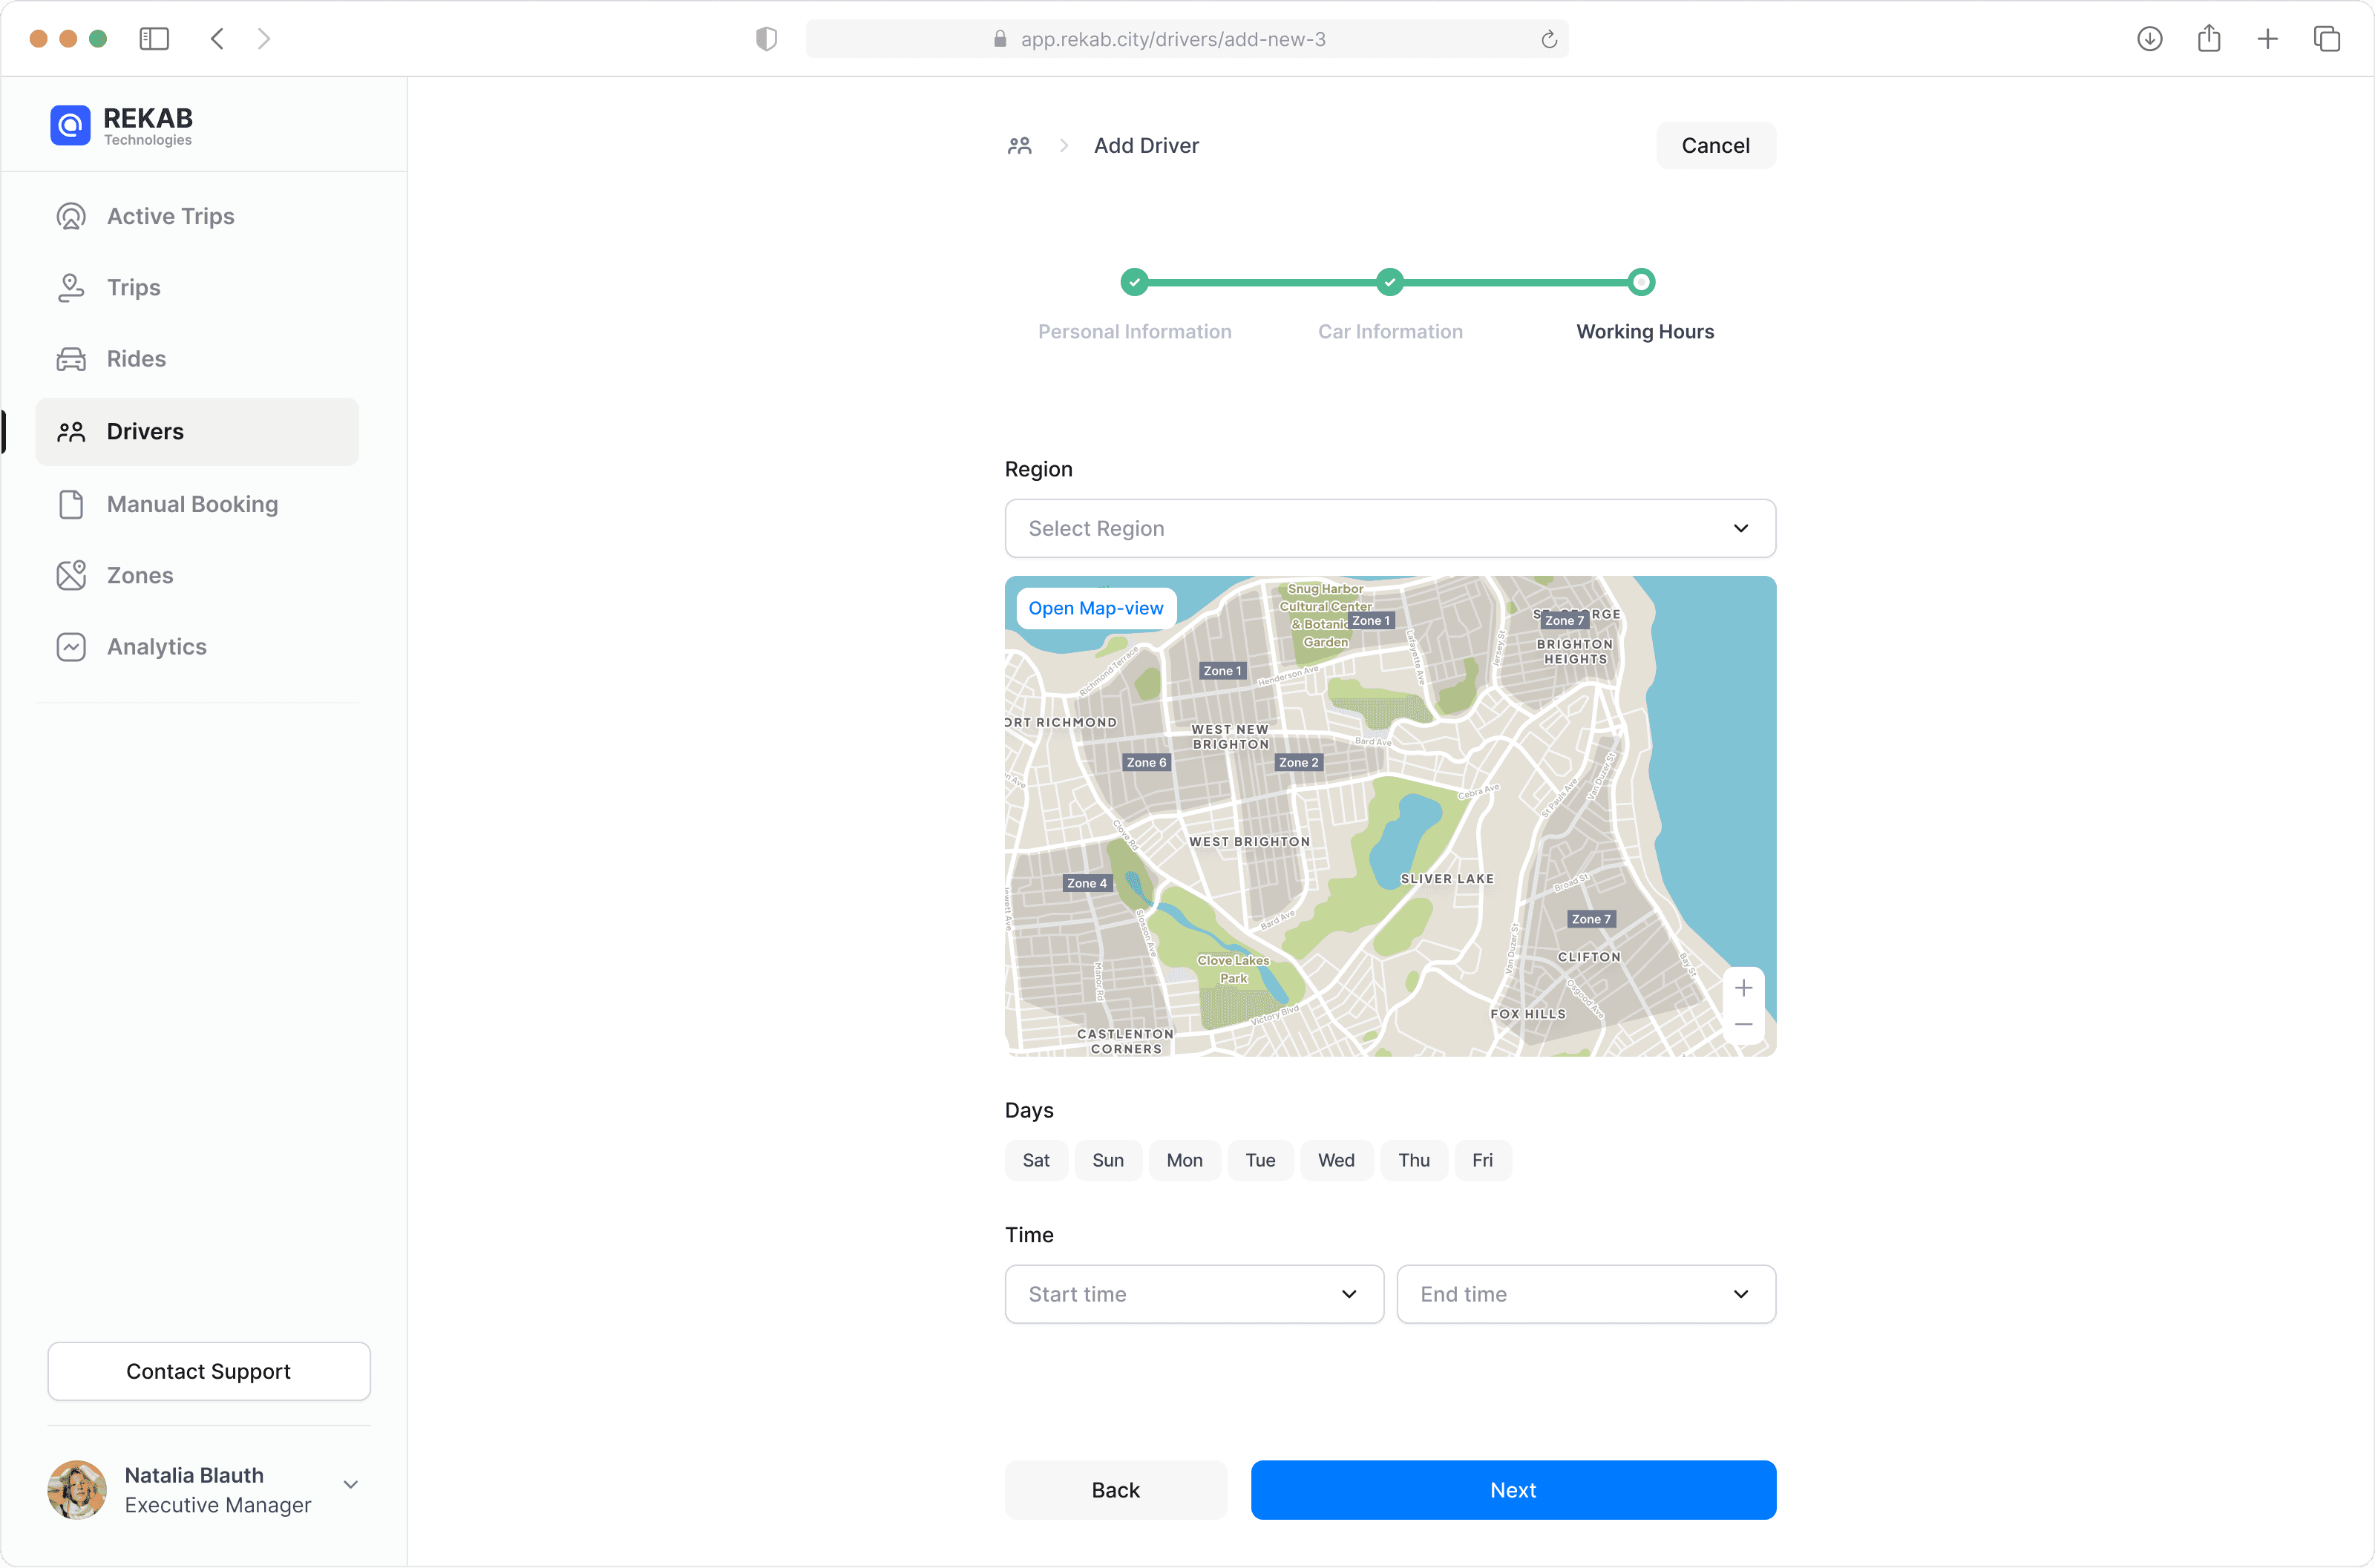The width and height of the screenshot is (2375, 1568).
Task: Toggle the Wed day chip
Action: 1335,1160
